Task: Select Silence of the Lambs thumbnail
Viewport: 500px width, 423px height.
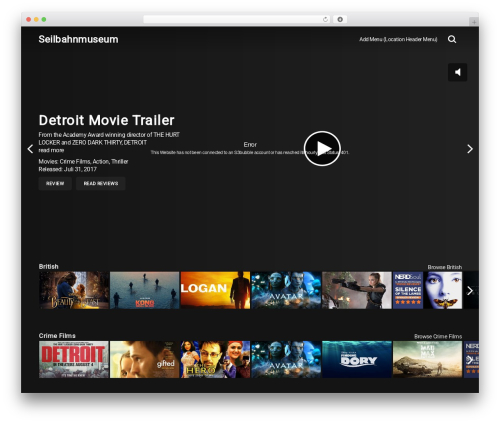Action: coord(428,290)
